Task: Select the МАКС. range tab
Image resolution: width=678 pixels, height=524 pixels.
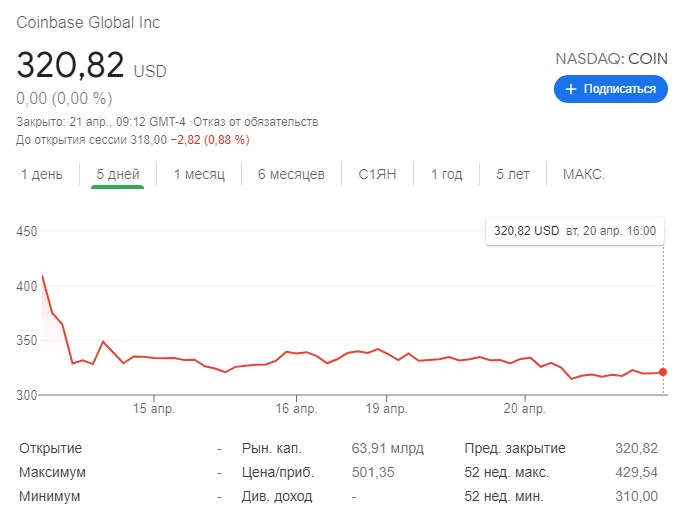Action: pos(584,174)
